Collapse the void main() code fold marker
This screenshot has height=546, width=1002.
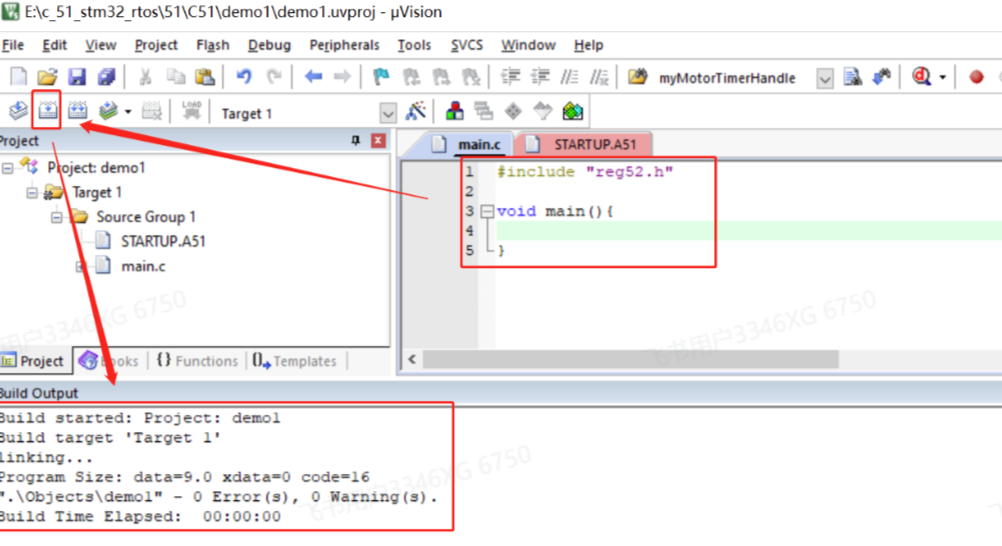coord(487,211)
